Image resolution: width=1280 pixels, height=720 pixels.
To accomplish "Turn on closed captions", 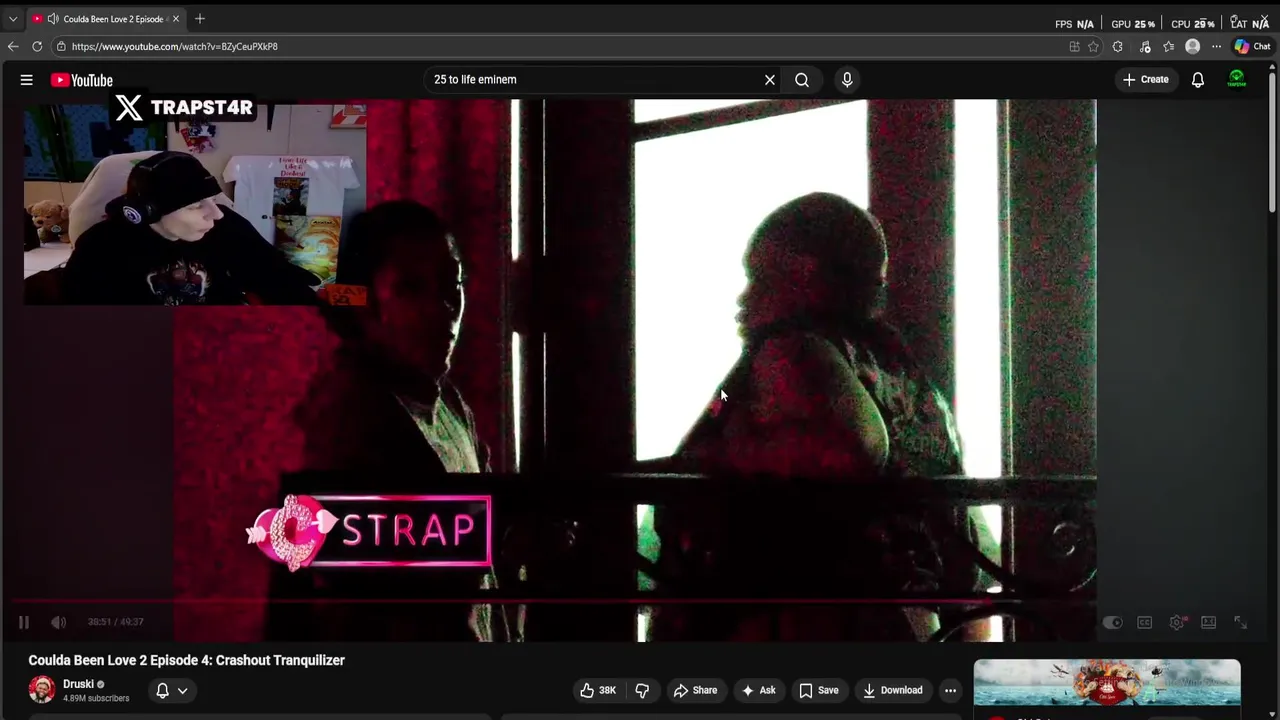I will click(1145, 622).
